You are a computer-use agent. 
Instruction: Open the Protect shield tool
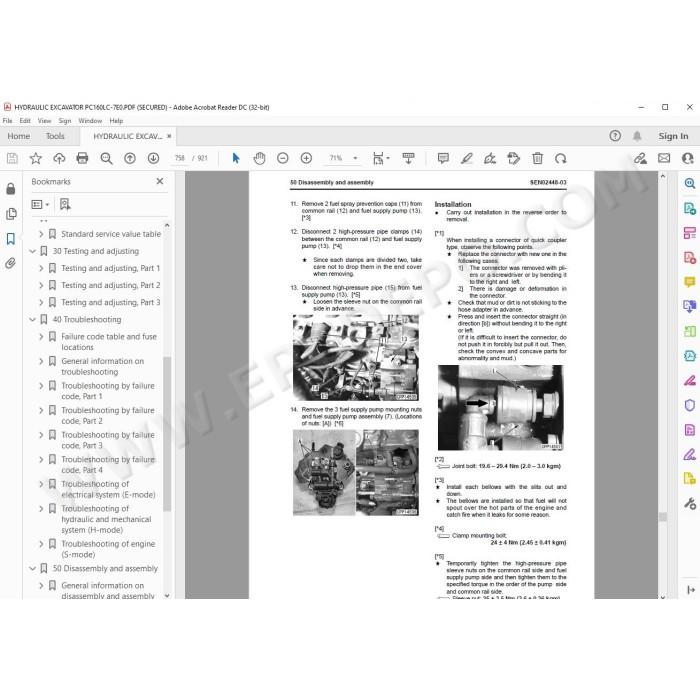coord(690,405)
